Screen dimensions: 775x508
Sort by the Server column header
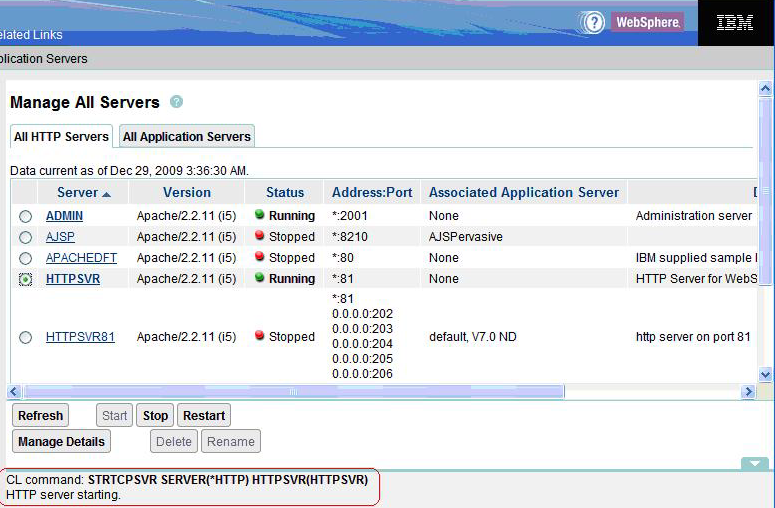click(78, 192)
